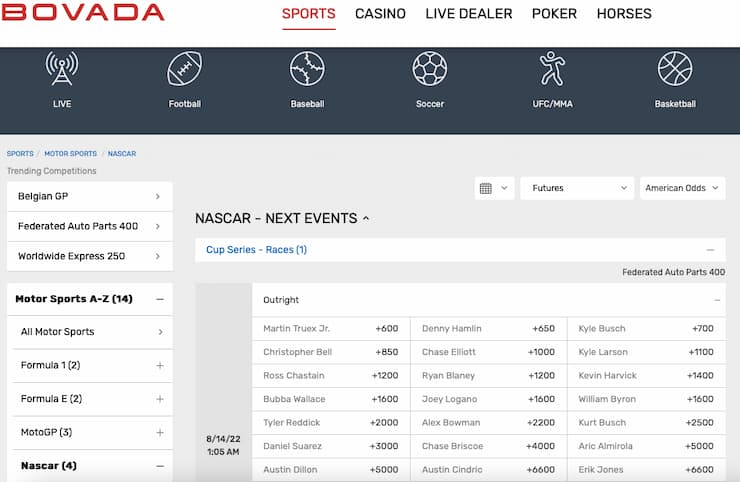Image resolution: width=740 pixels, height=482 pixels.
Task: Open Belgian GP trending competition
Action: pos(90,196)
